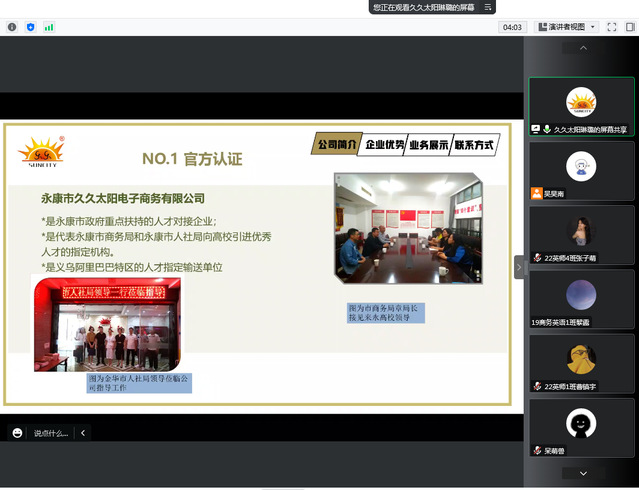Click the screen-viewing notice banner text
The height and width of the screenshot is (490, 639).
point(424,7)
